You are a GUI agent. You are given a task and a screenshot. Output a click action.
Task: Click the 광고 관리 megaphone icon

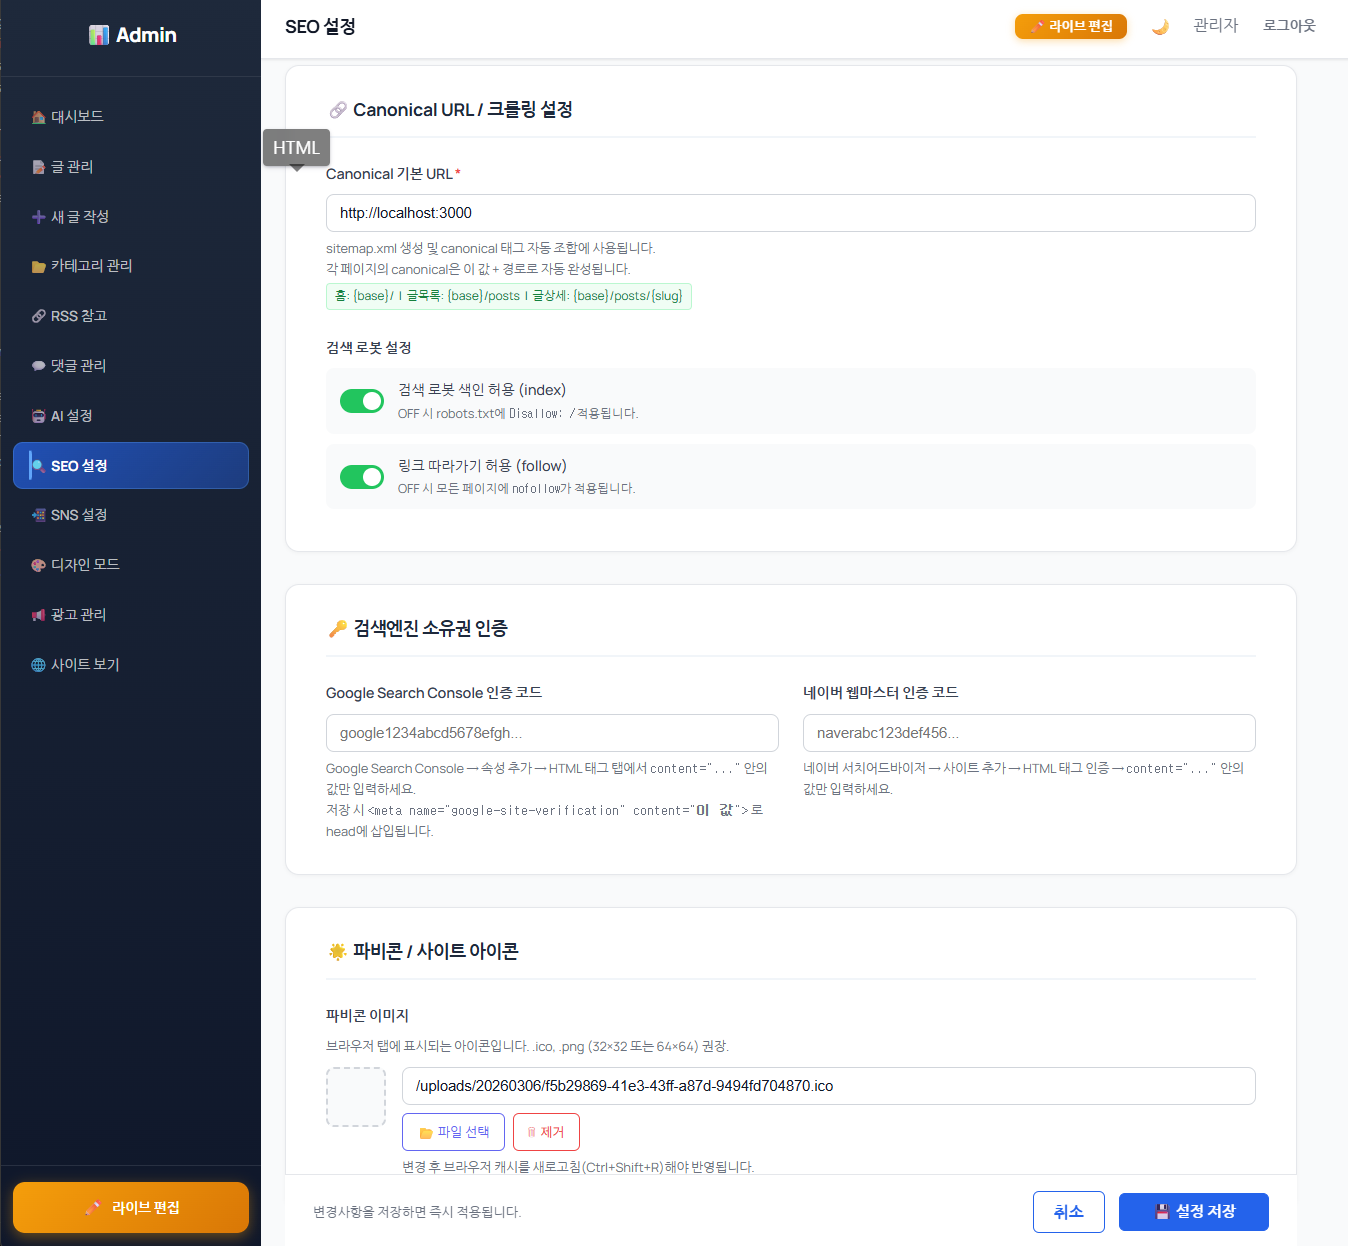click(x=38, y=615)
